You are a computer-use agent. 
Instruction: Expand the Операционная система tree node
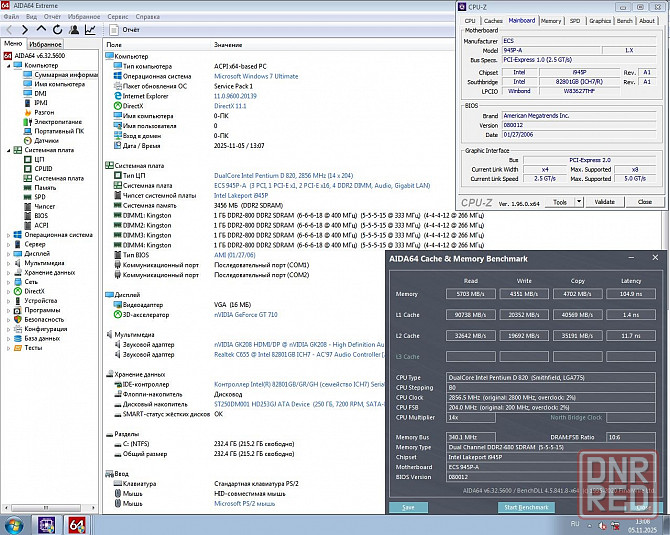coord(8,234)
